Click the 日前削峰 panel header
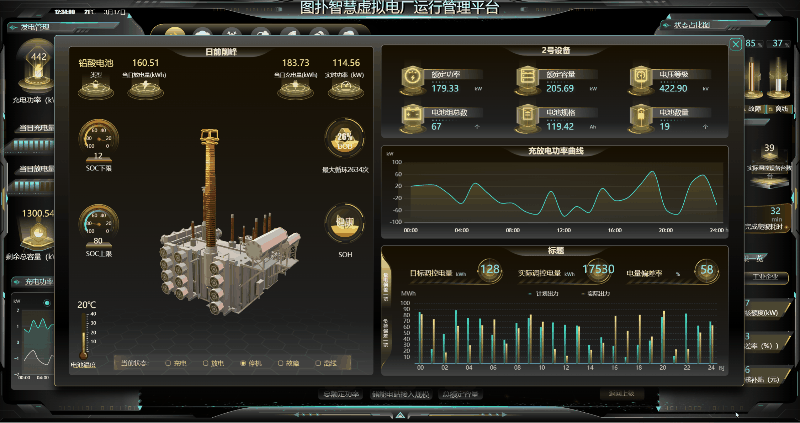The height and width of the screenshot is (423, 800). click(221, 52)
